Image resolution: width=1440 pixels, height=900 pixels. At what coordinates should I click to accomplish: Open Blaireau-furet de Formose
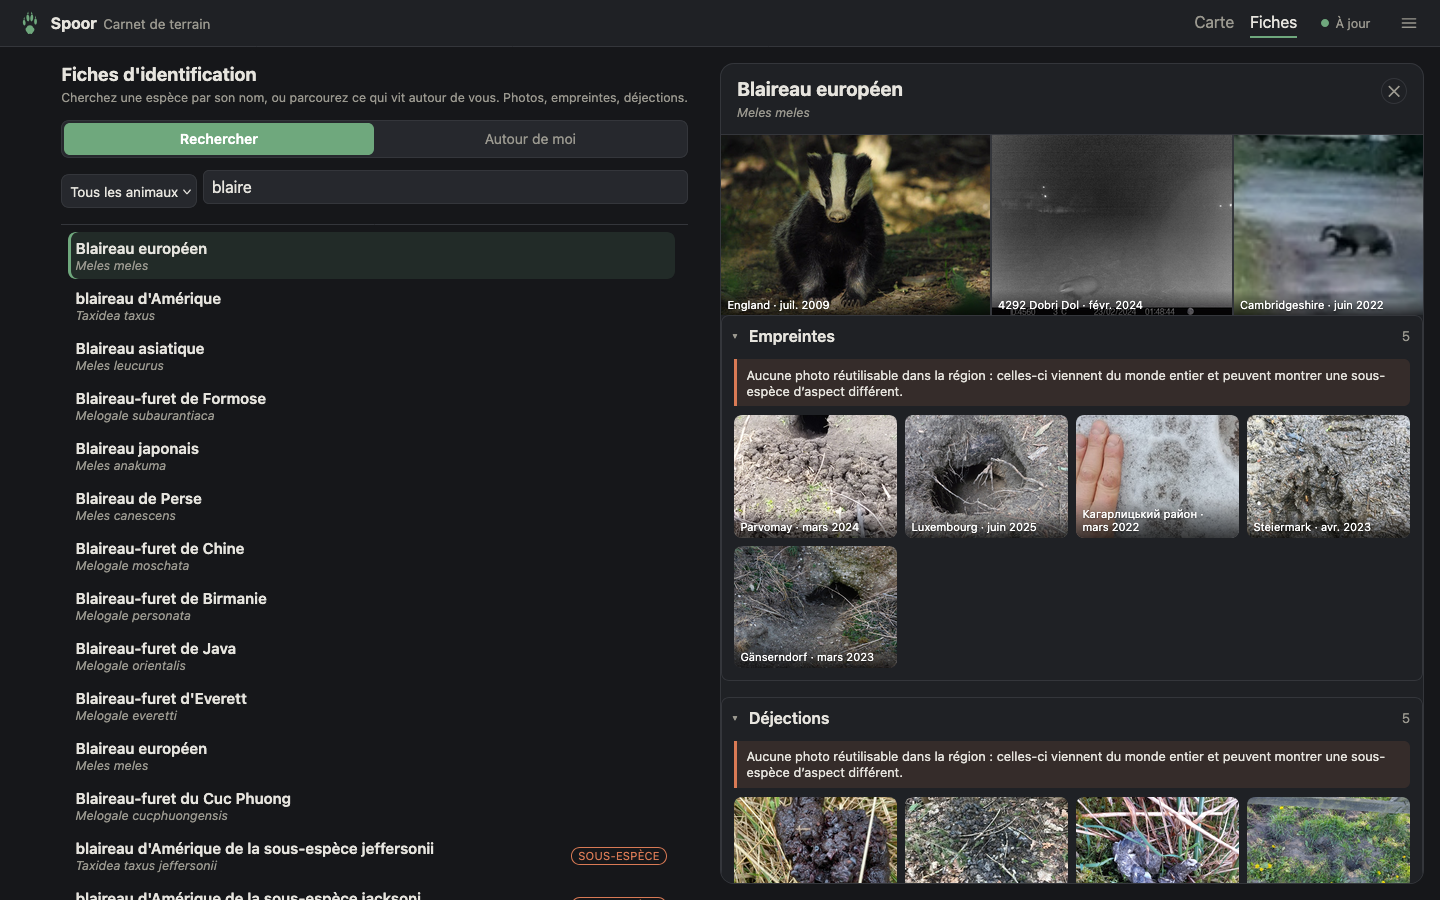[371, 406]
